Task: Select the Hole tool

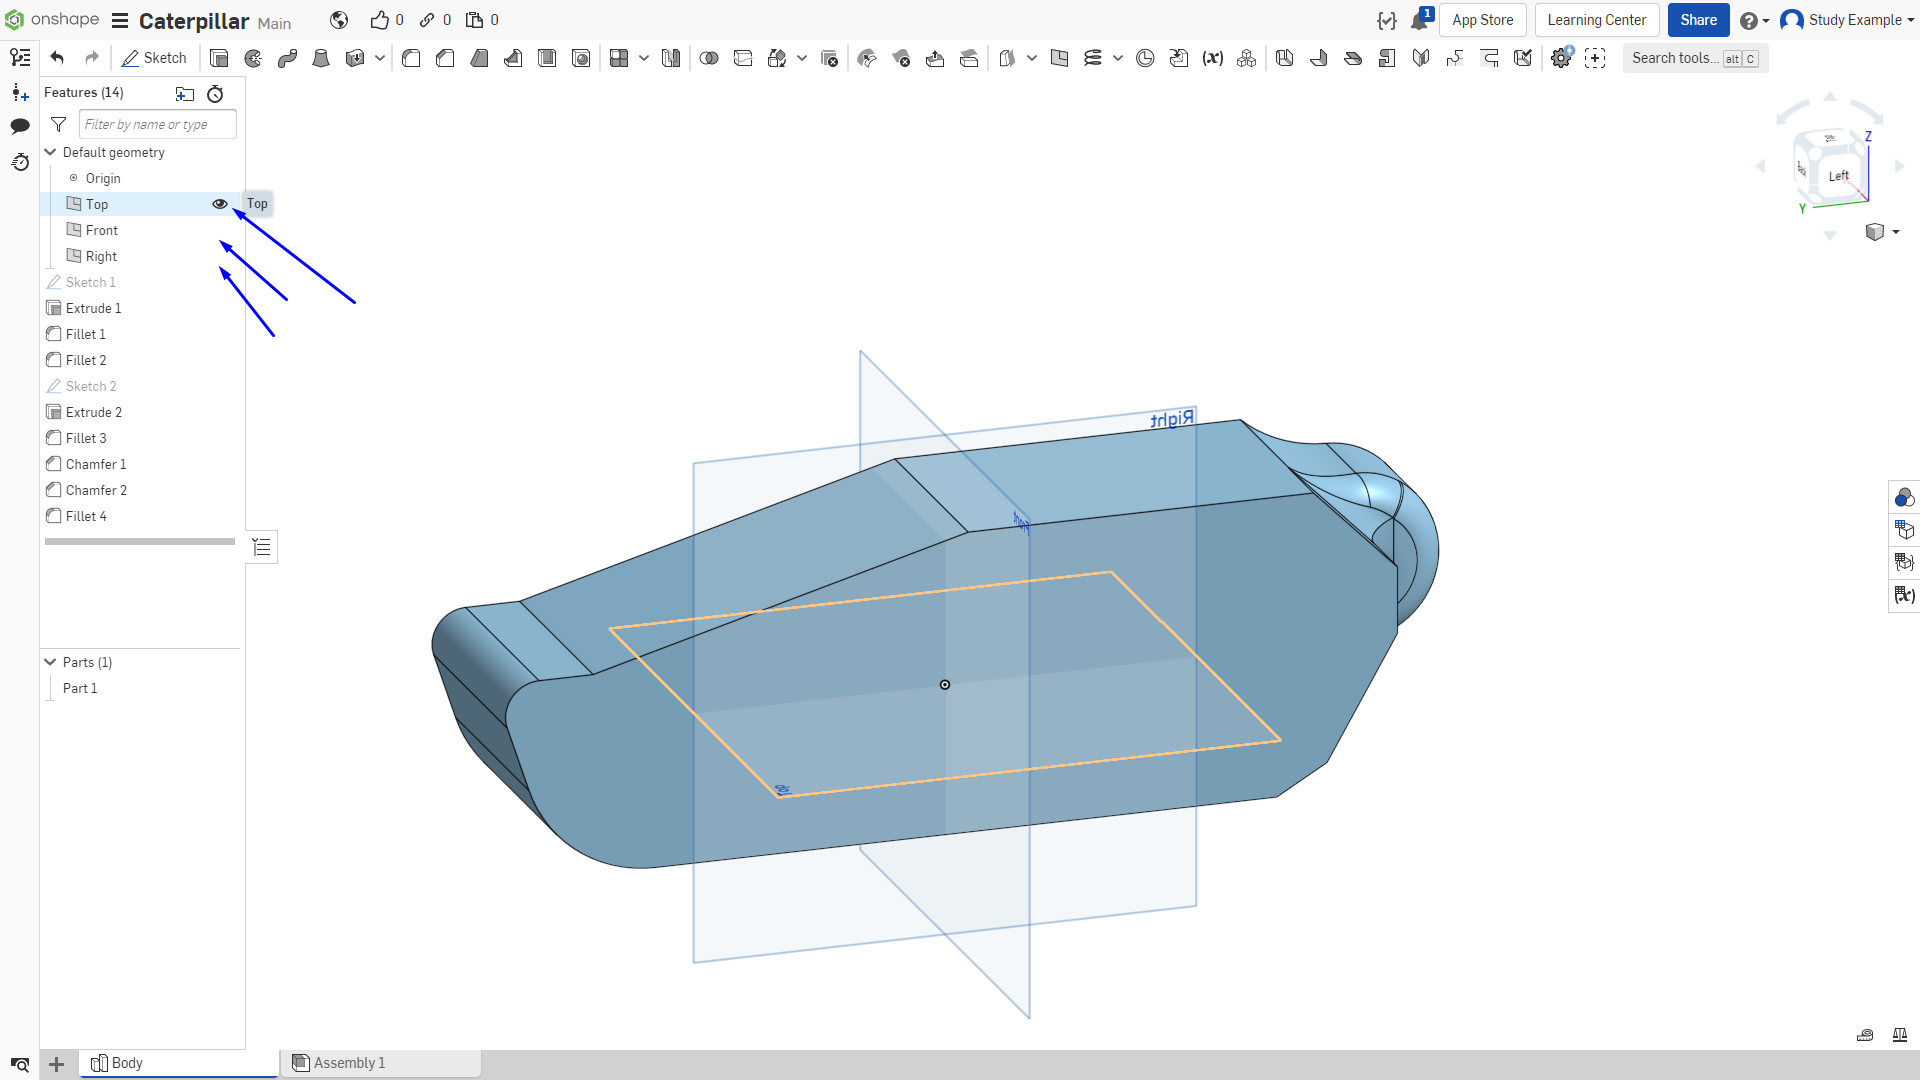Action: [581, 58]
